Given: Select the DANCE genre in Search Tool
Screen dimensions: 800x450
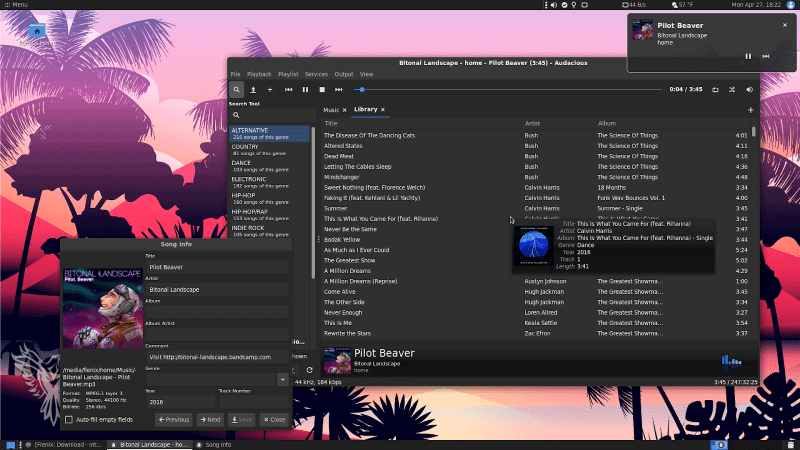Looking at the screenshot, I should pos(269,166).
